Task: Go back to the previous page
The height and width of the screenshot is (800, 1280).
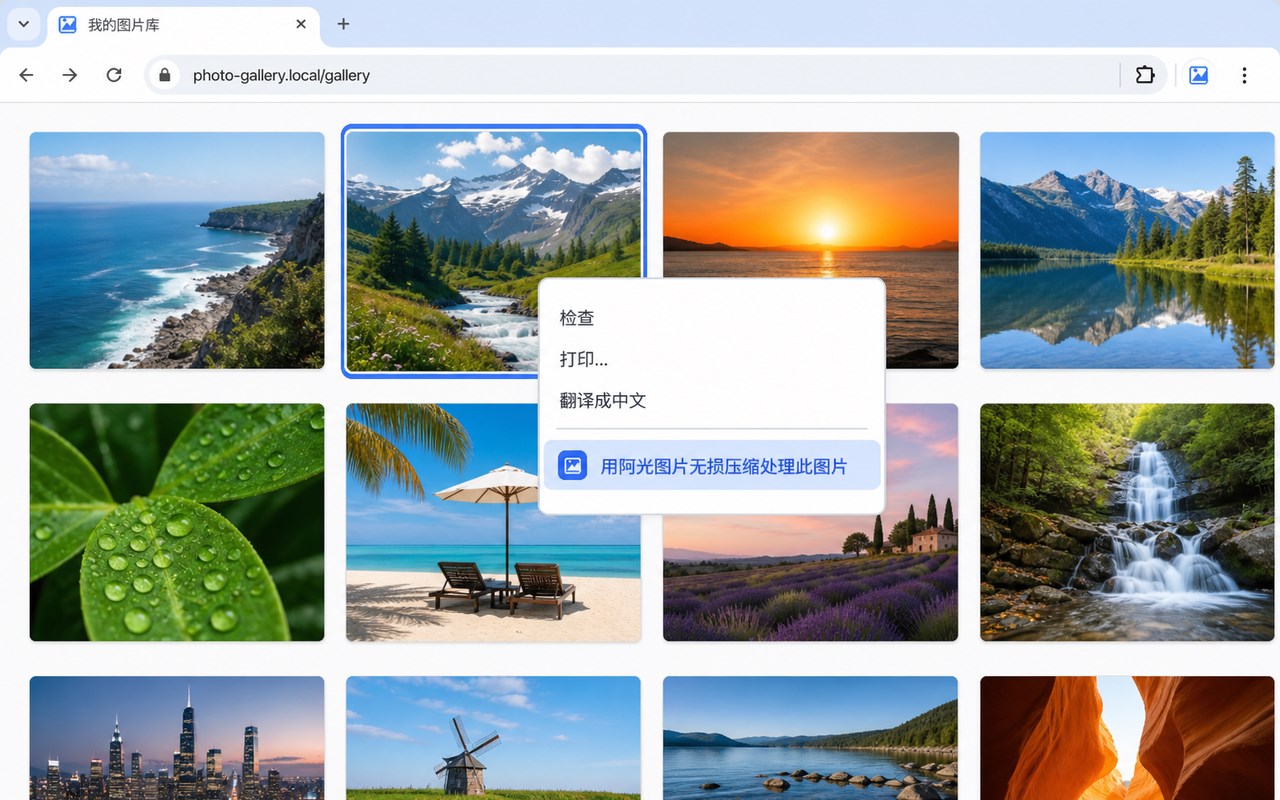Action: tap(27, 75)
